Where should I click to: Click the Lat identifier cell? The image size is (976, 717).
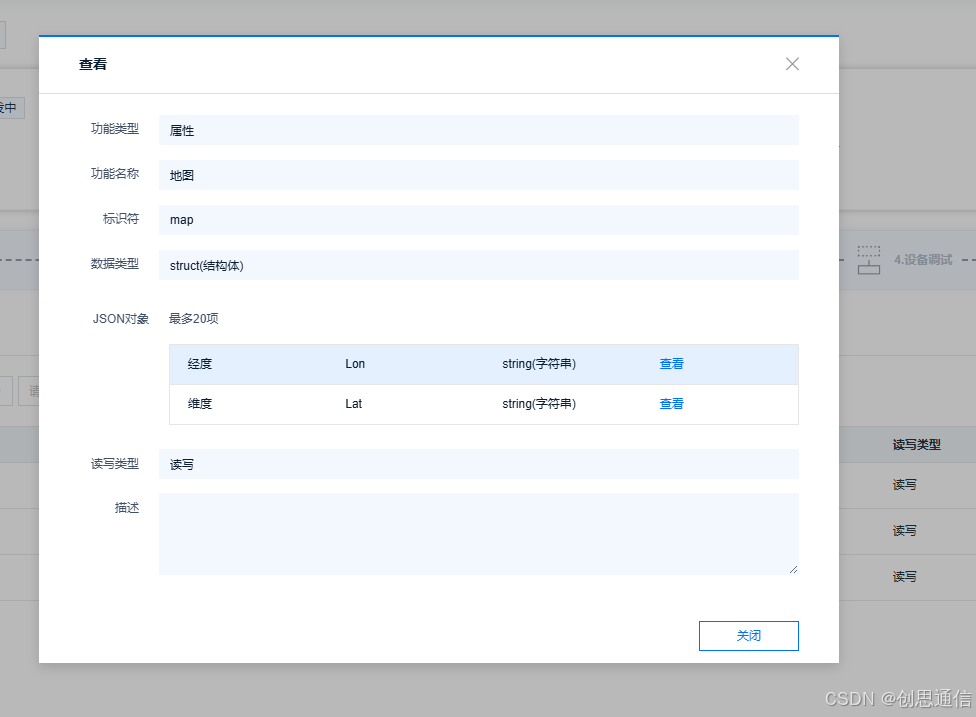[354, 404]
